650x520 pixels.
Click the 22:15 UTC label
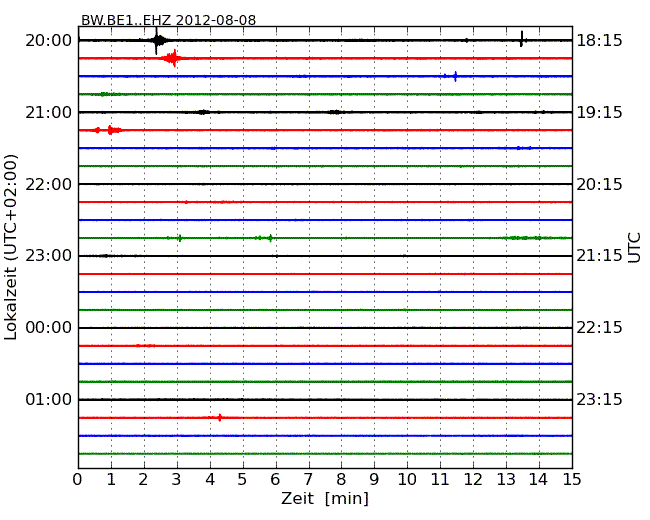[599, 328]
